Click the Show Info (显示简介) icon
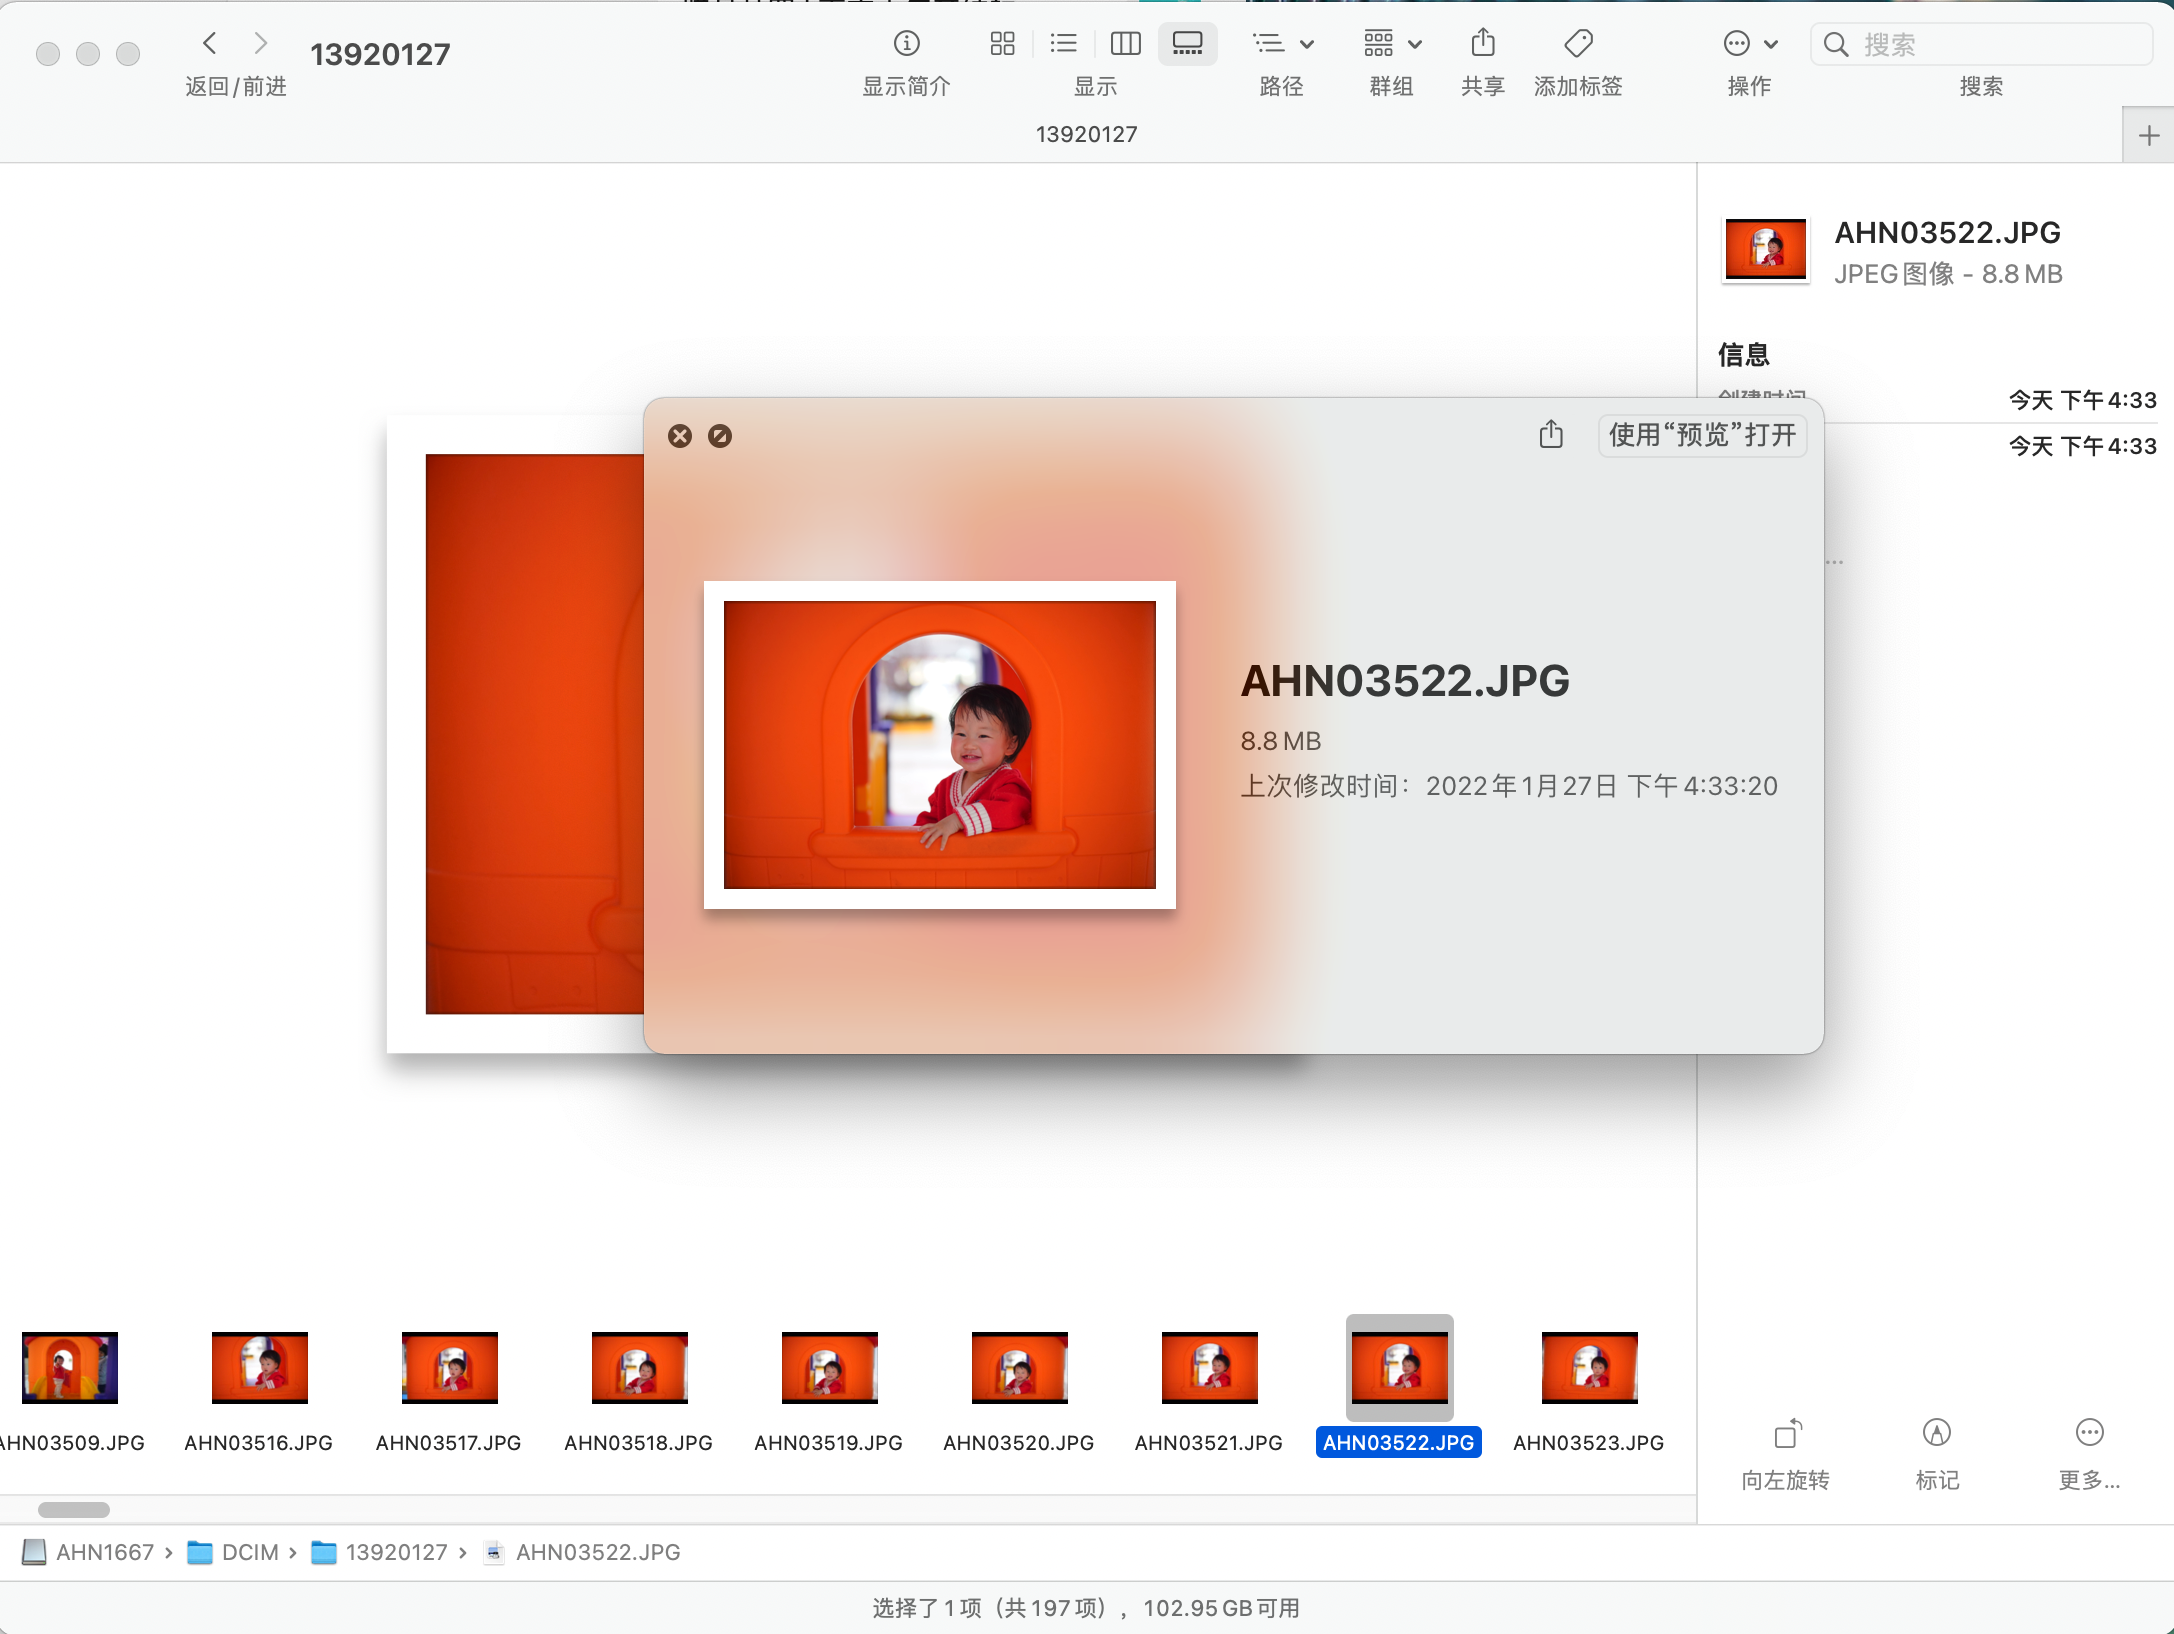2174x1634 pixels. 906,43
